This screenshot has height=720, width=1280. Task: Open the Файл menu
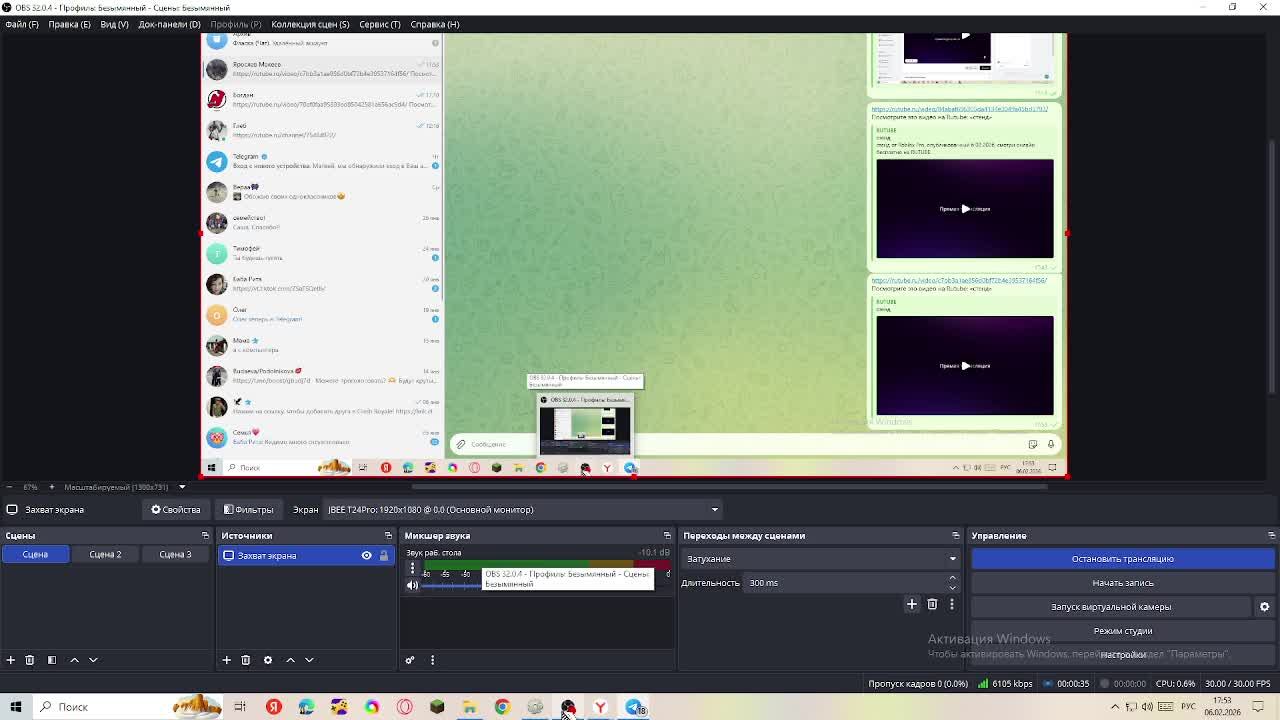[21, 24]
